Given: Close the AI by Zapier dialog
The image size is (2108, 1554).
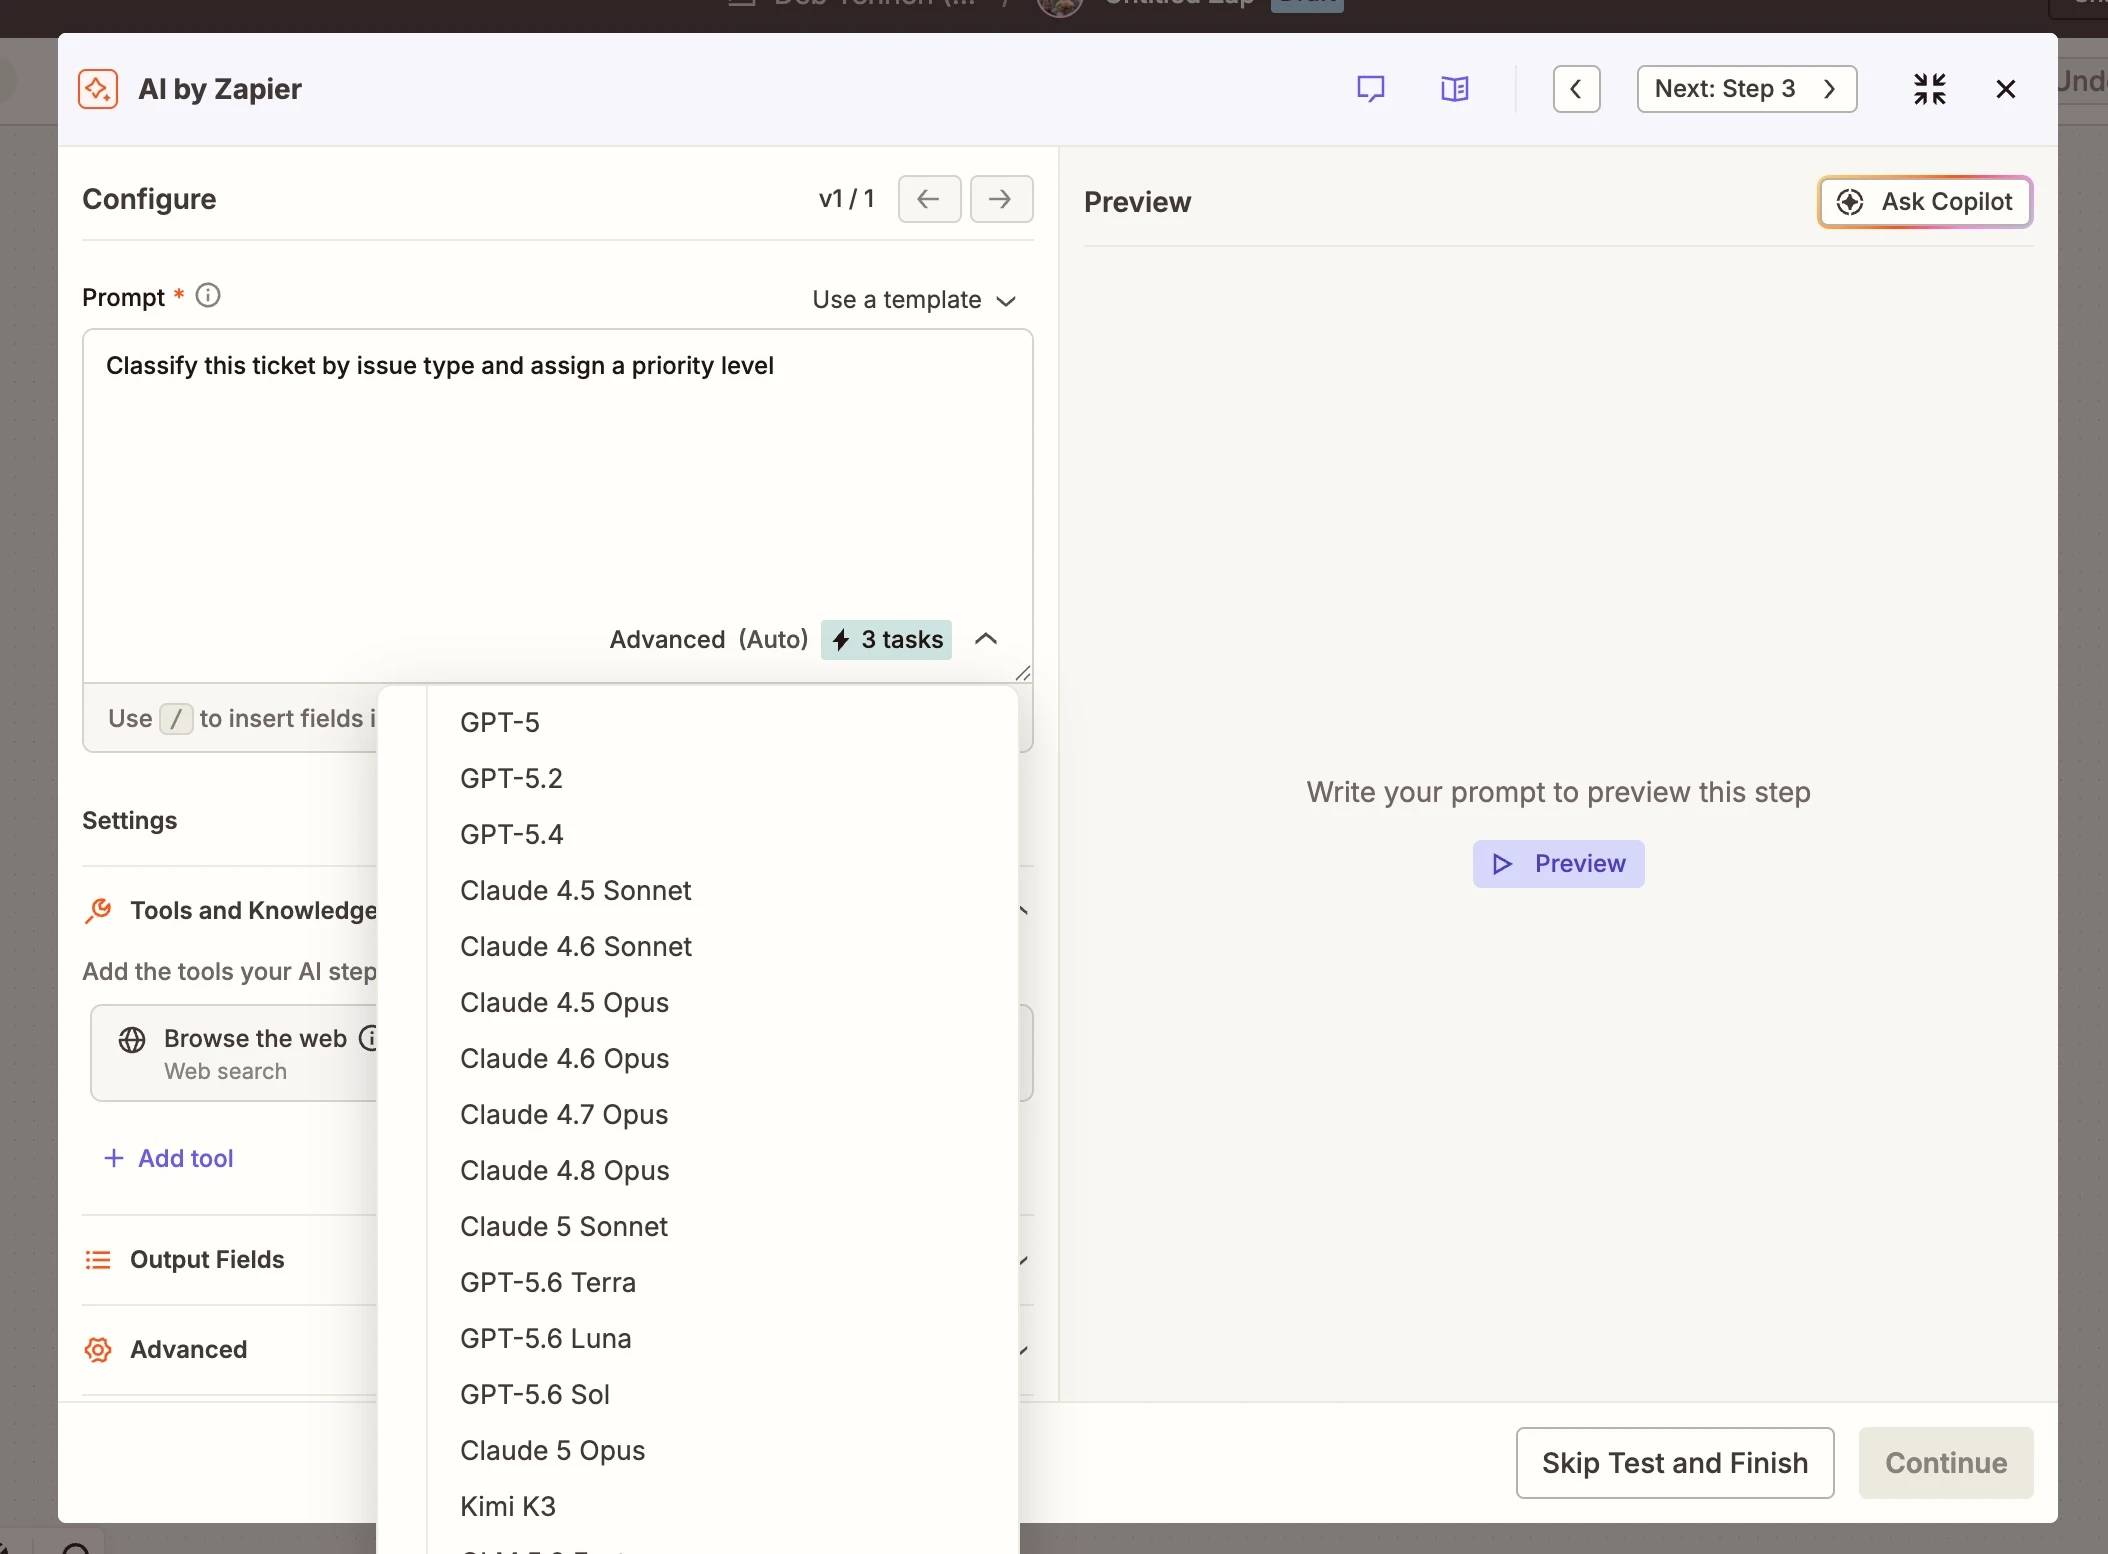Looking at the screenshot, I should point(2005,89).
